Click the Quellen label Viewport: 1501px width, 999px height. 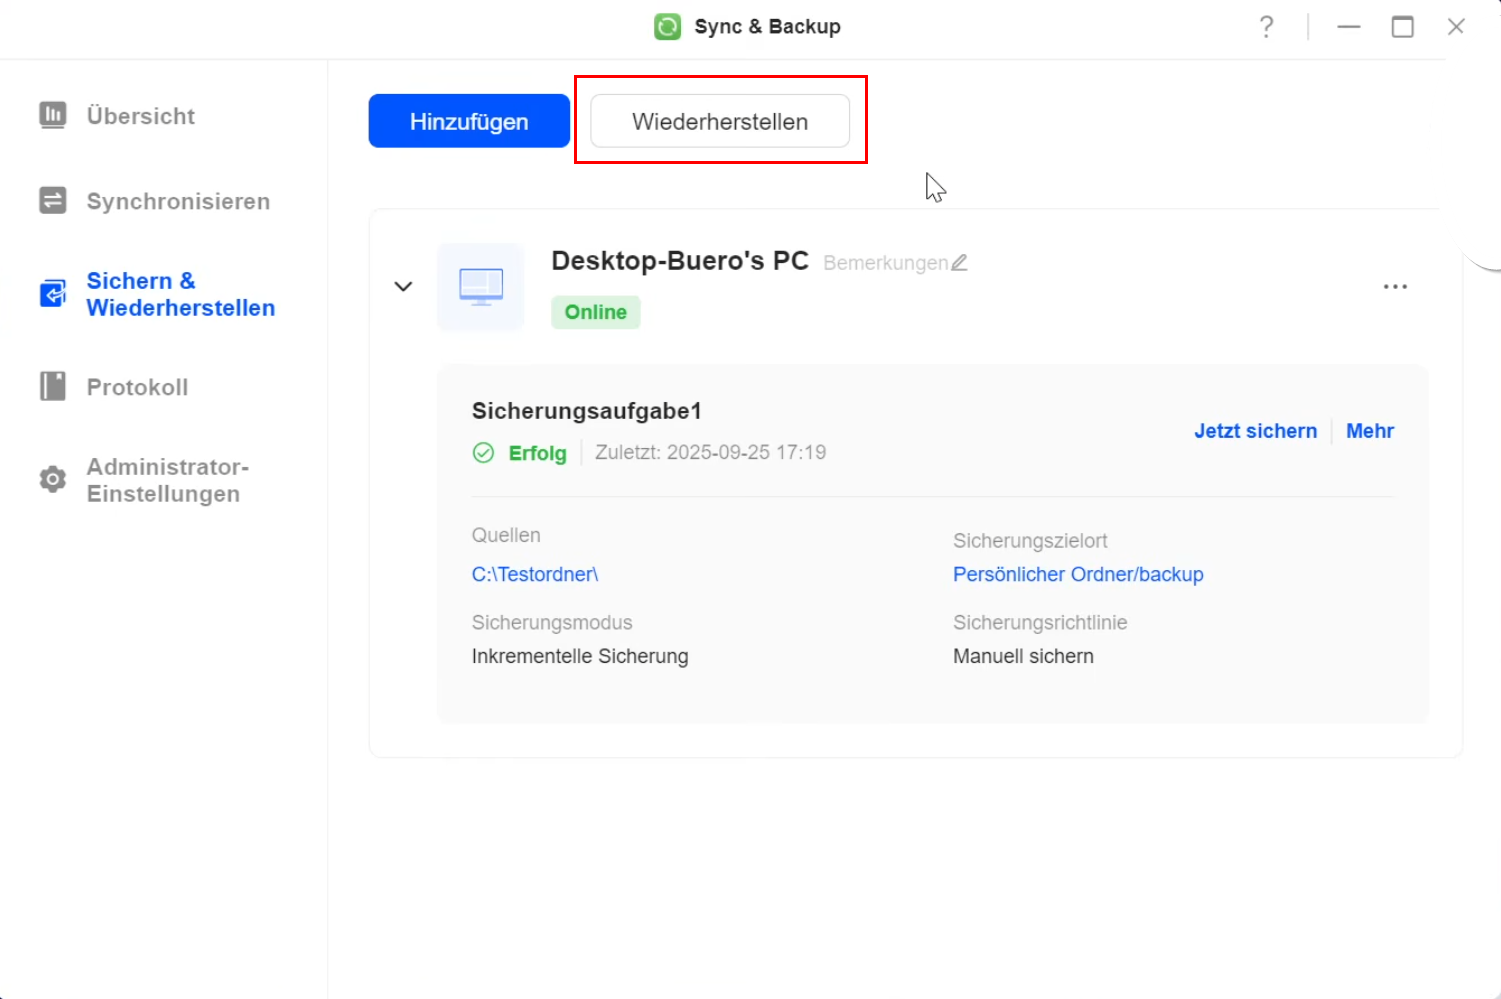pos(506,535)
